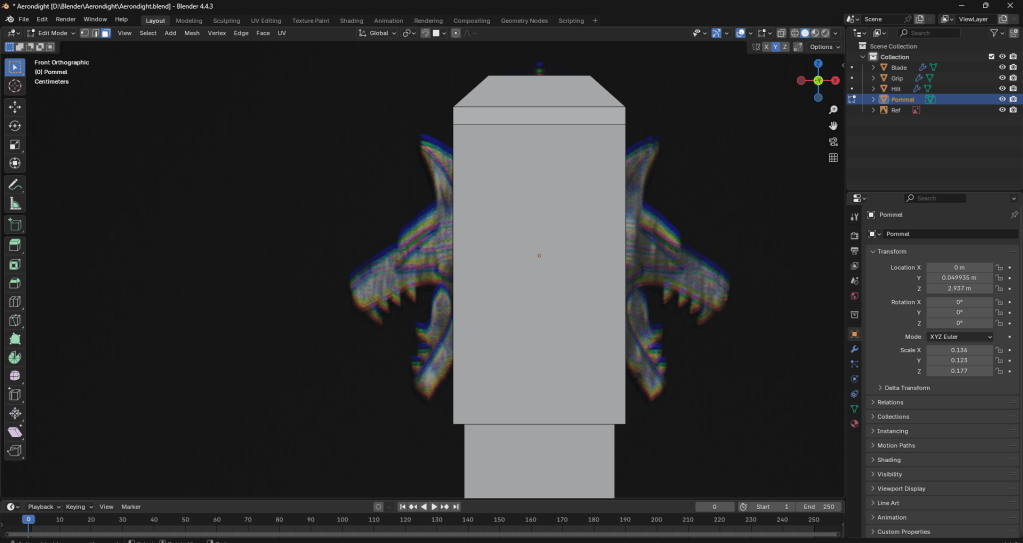Click the timeline End frame field

(819, 507)
